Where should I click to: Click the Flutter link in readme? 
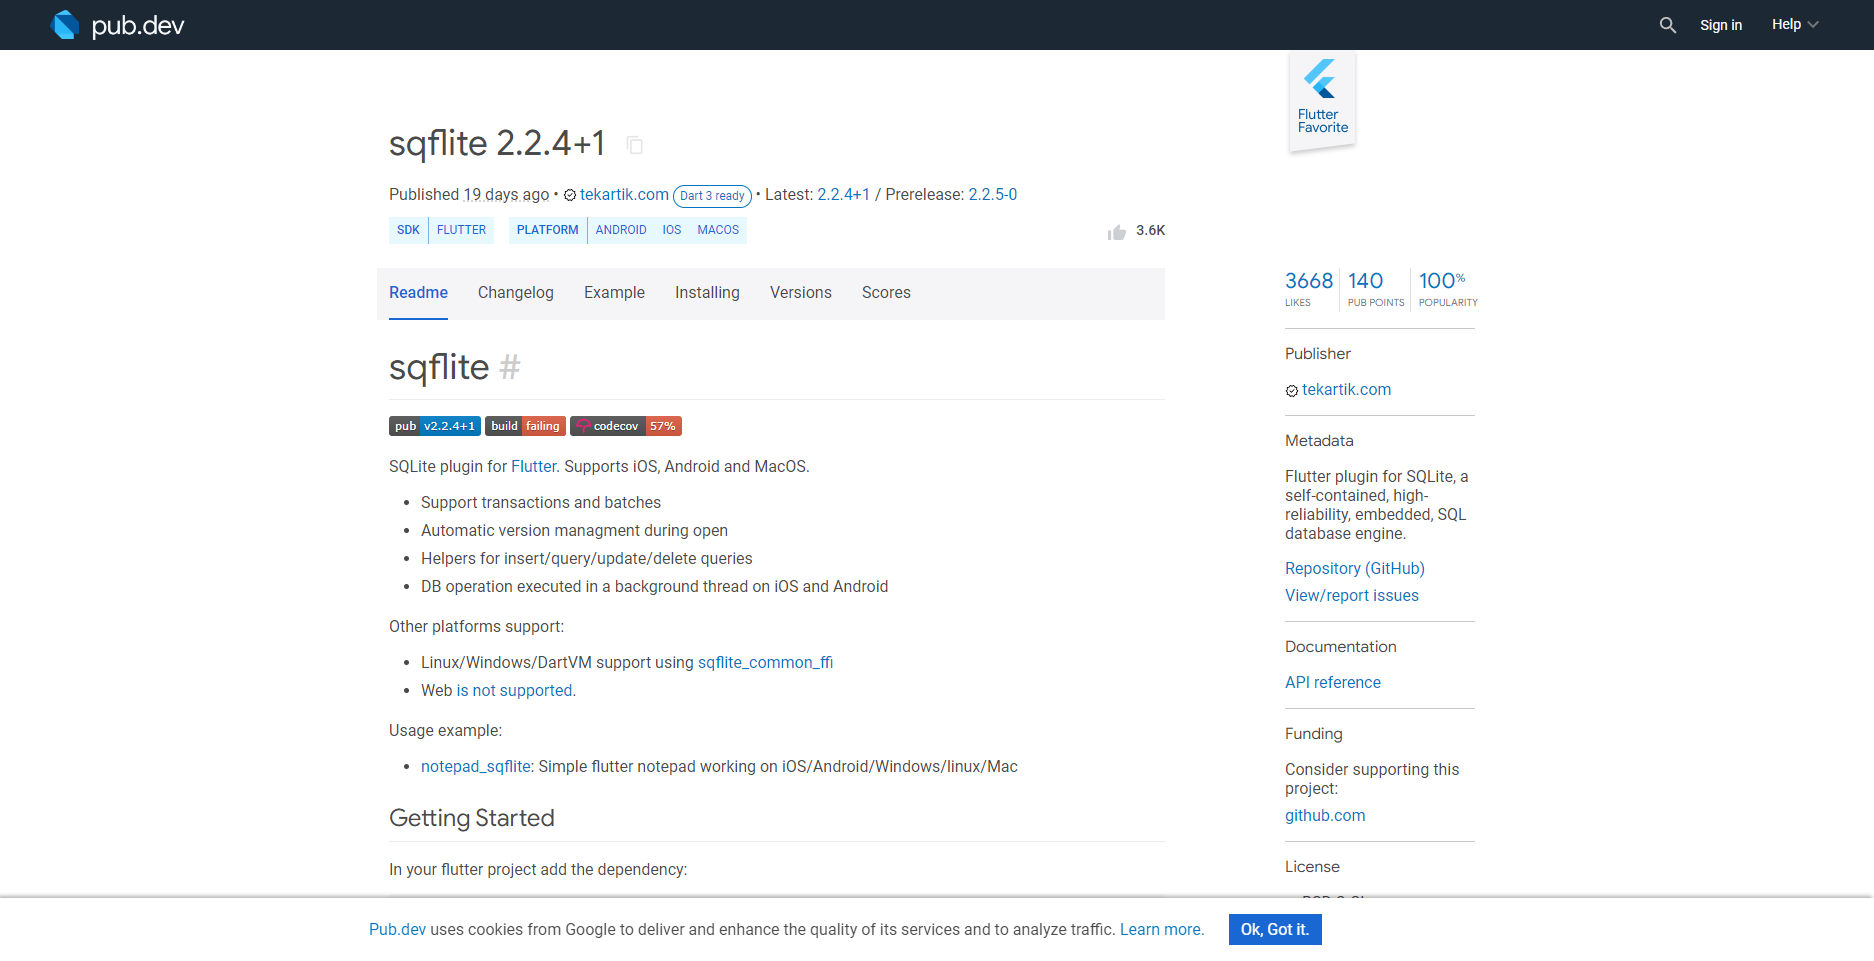[x=534, y=467]
